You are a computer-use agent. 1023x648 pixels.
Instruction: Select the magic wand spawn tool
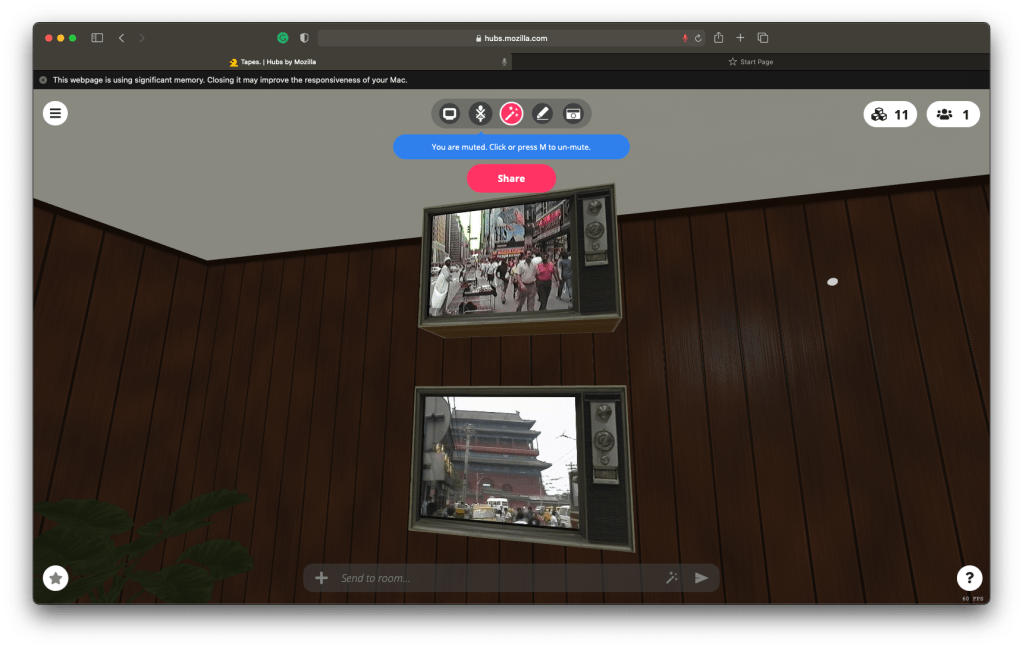coord(511,114)
